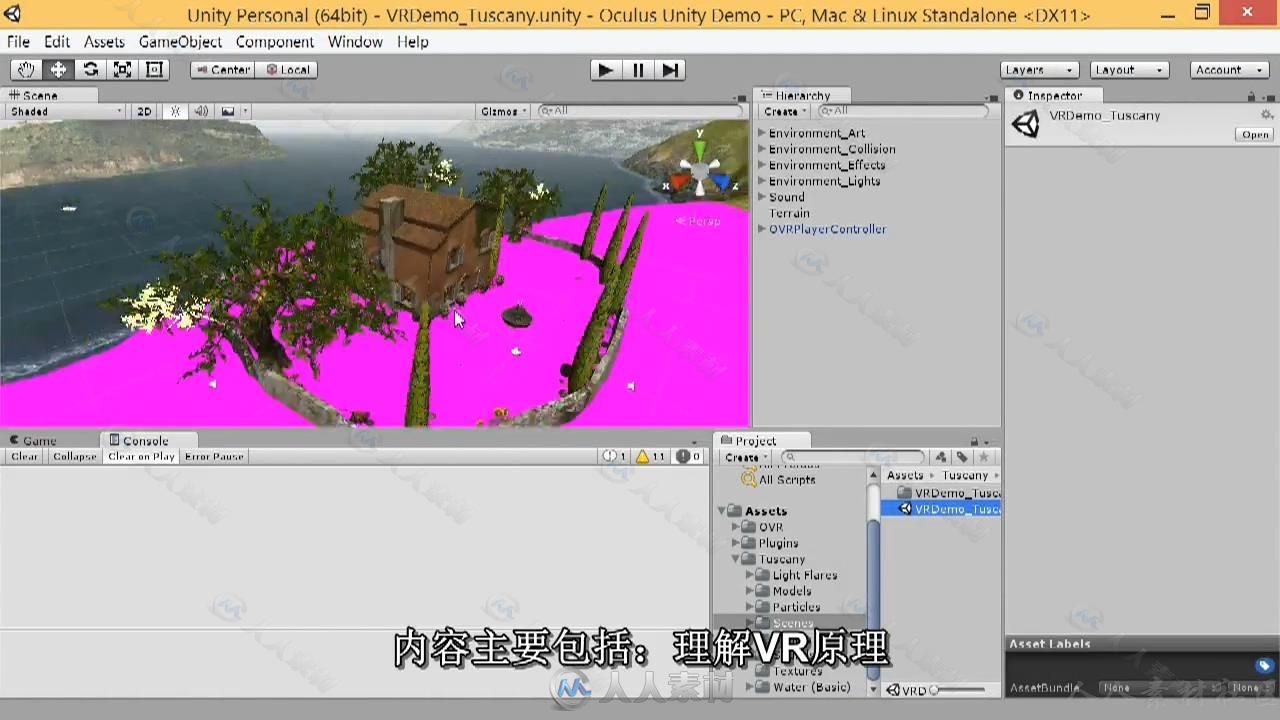Image resolution: width=1280 pixels, height=720 pixels.
Task: Click the Asset Labels tag icon
Action: coord(1264,665)
